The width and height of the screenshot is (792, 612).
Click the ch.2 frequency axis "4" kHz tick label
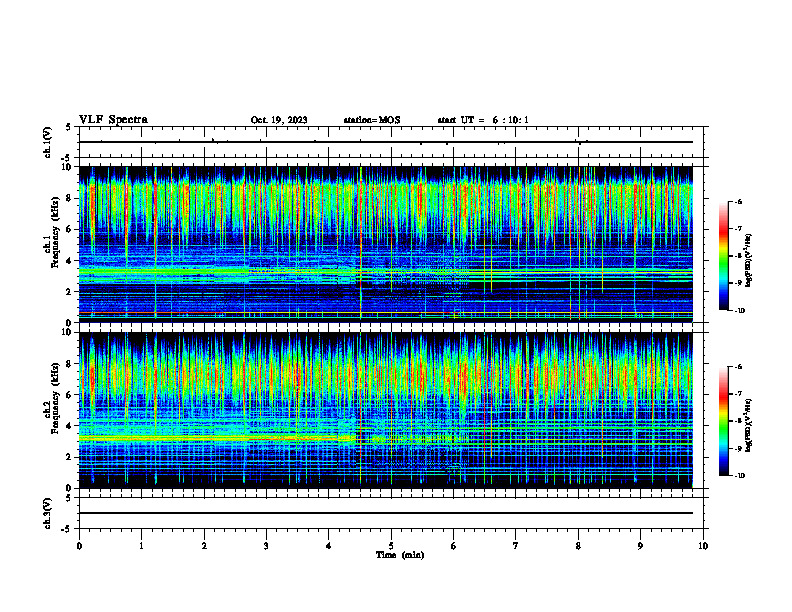click(69, 426)
